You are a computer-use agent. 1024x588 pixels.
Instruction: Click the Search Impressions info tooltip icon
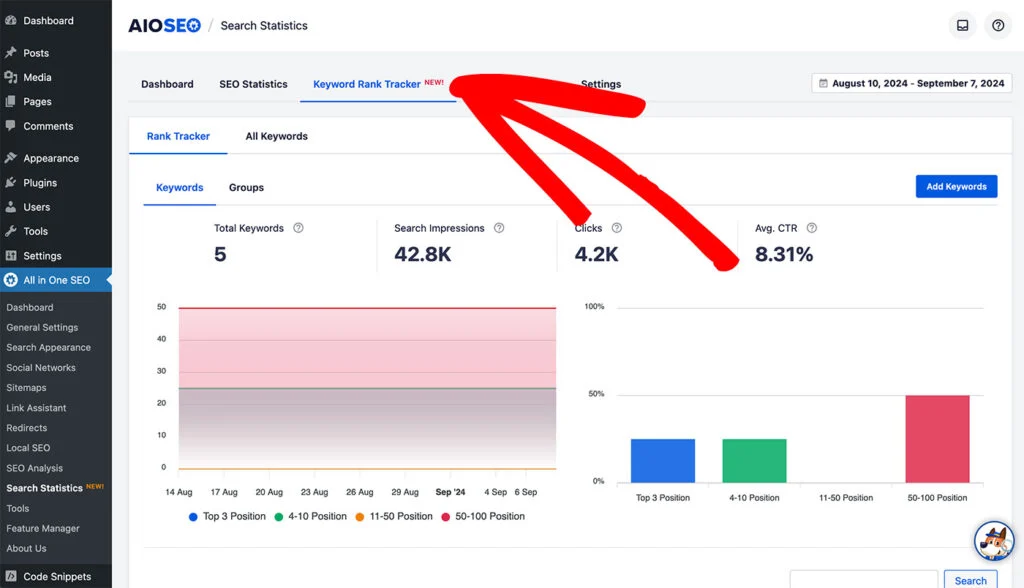coord(499,228)
